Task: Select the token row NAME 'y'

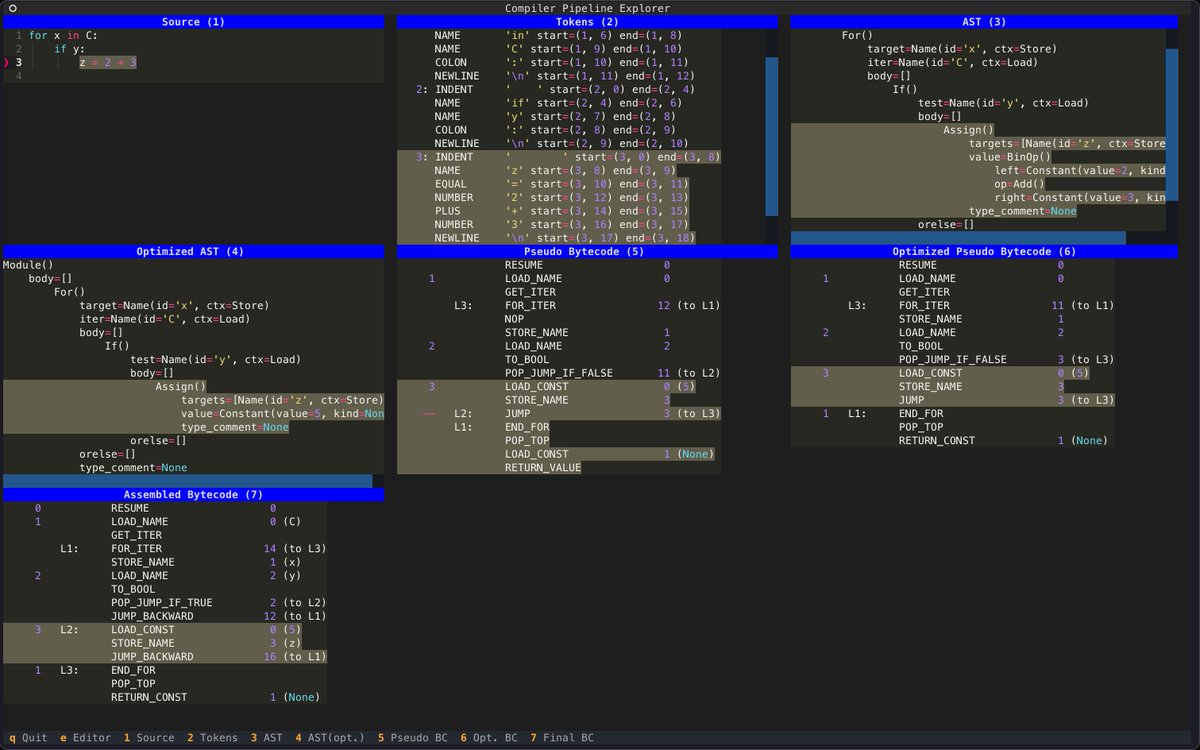Action: [x=557, y=116]
